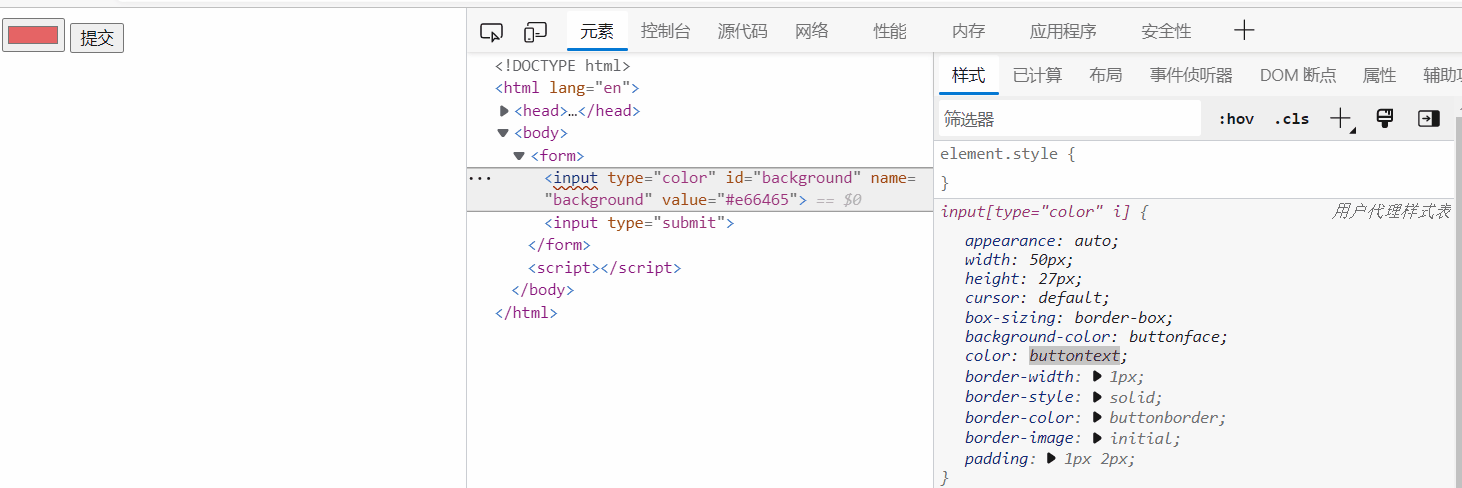Image resolution: width=1462 pixels, height=488 pixels.
Task: Select the script element node
Action: pyautogui.click(x=604, y=268)
